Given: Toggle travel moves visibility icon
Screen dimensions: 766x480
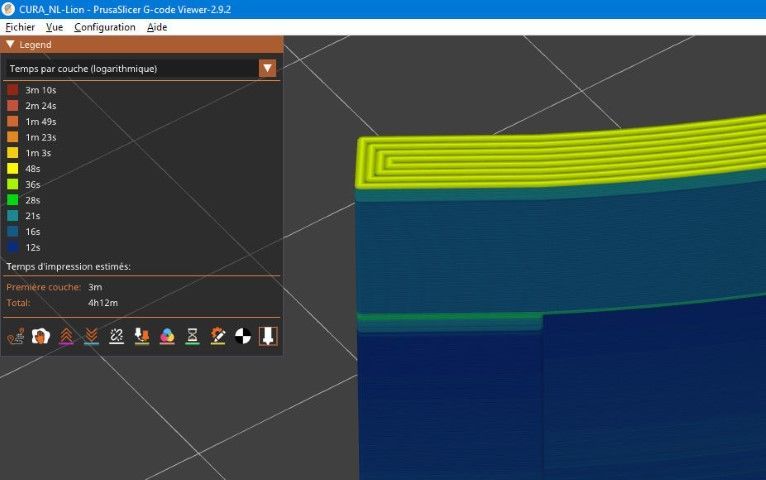Looking at the screenshot, I should [x=16, y=336].
